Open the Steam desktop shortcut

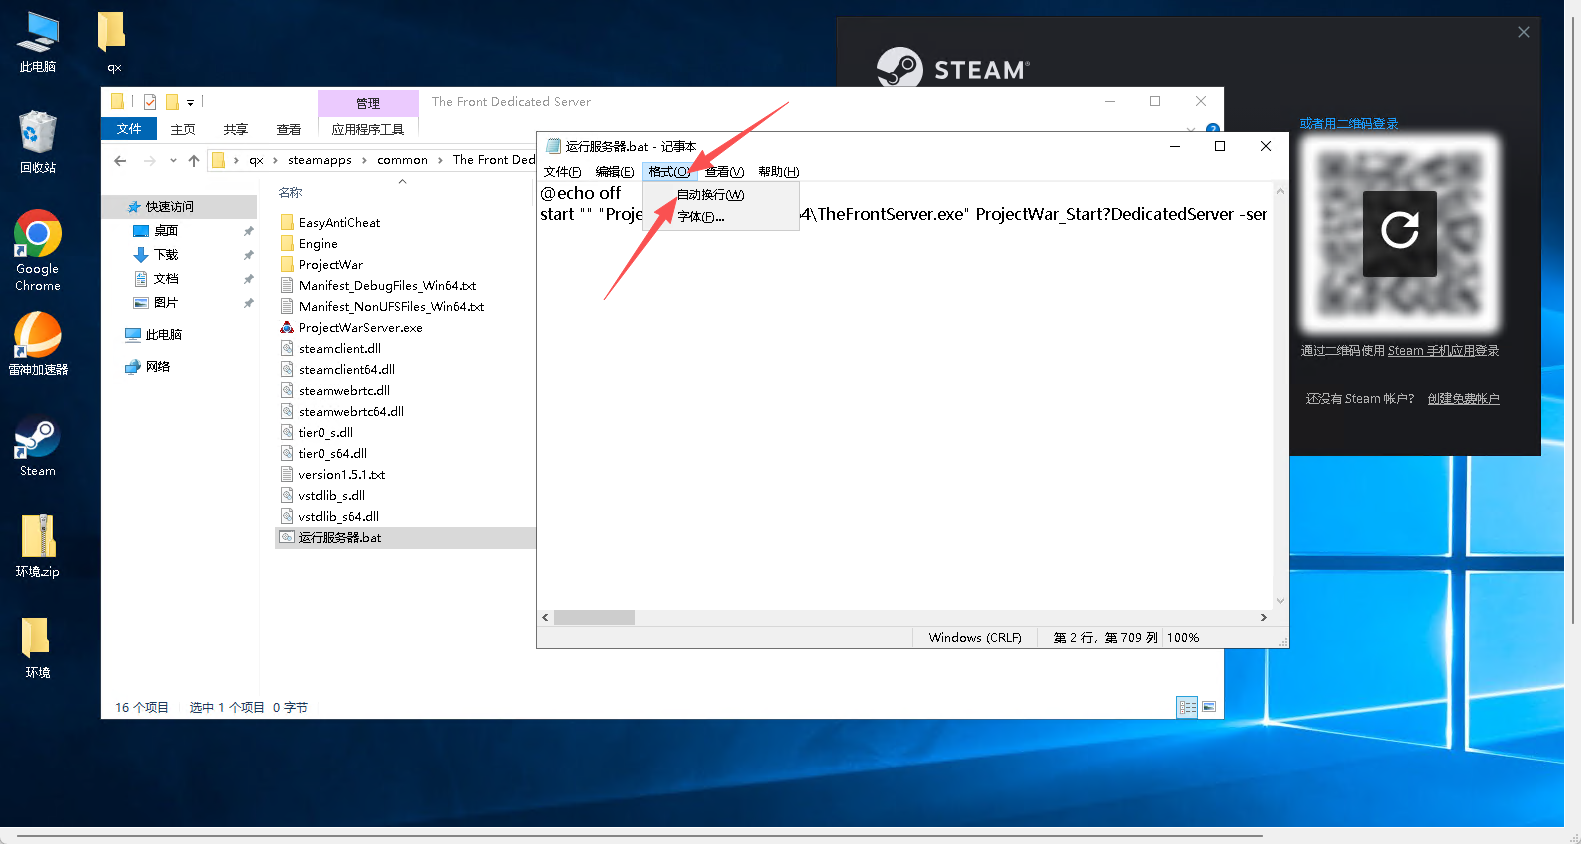click(38, 440)
